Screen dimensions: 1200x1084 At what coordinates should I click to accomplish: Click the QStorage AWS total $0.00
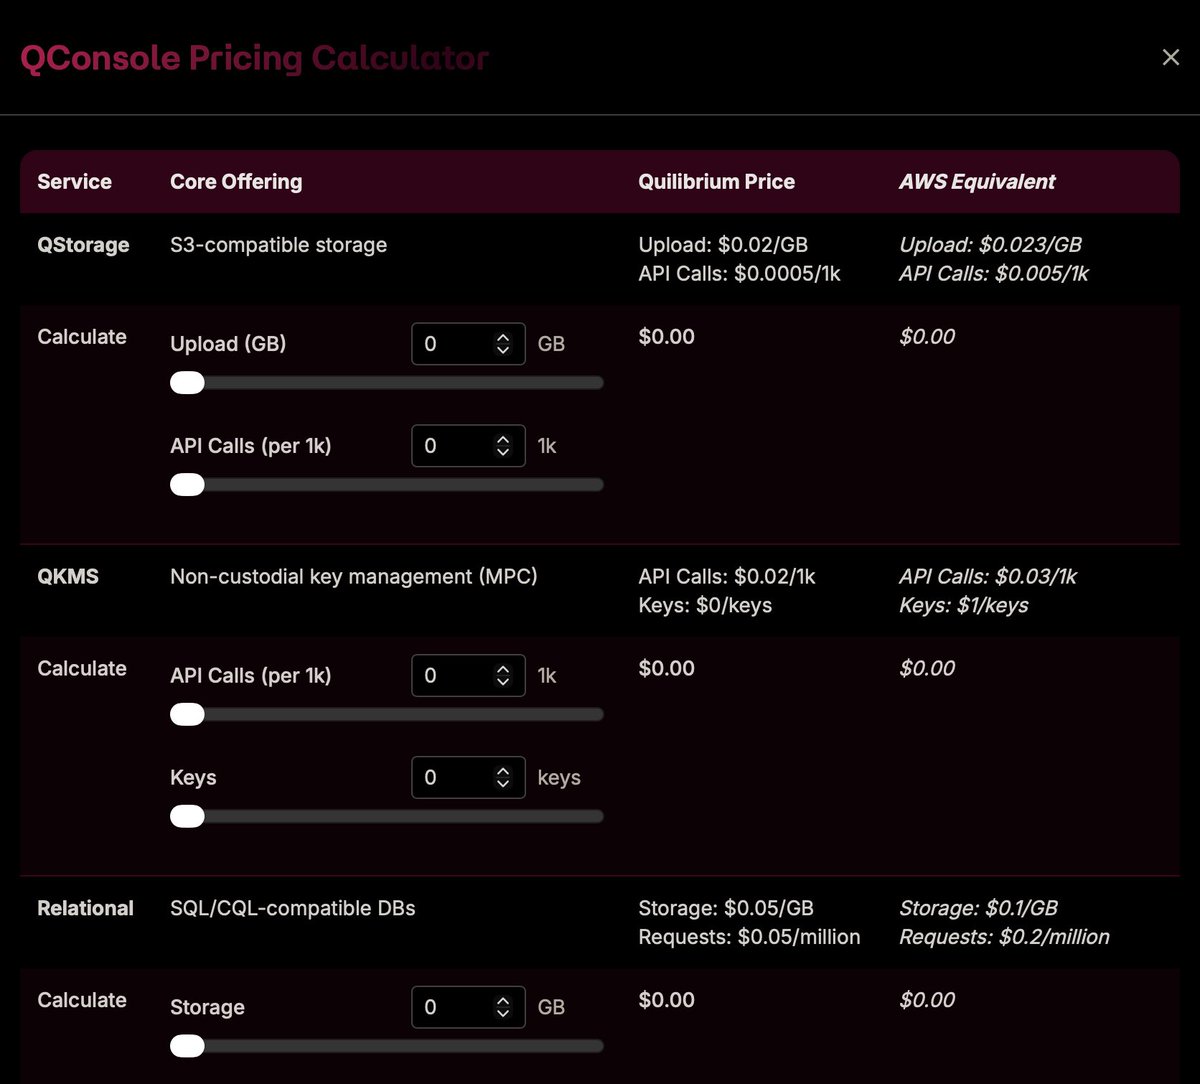click(927, 337)
